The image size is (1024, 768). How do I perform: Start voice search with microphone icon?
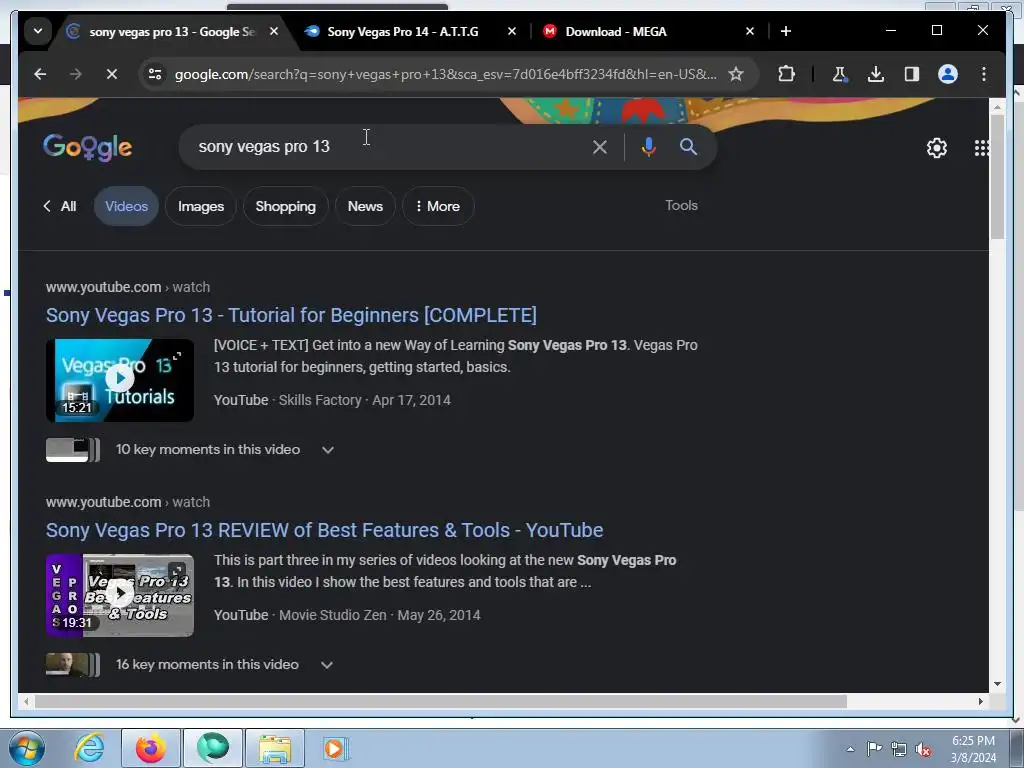(648, 147)
